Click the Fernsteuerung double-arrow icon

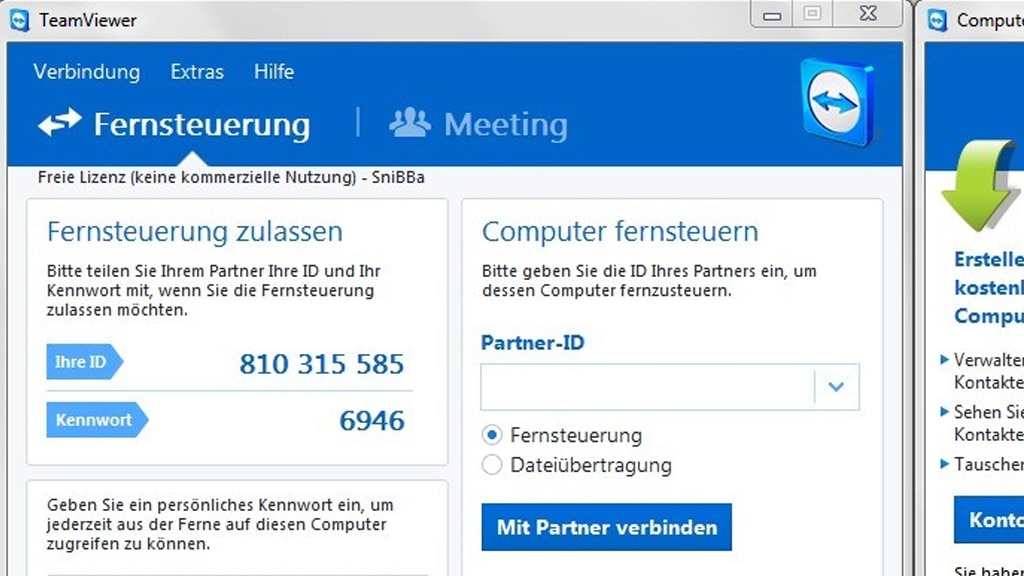tap(59, 122)
